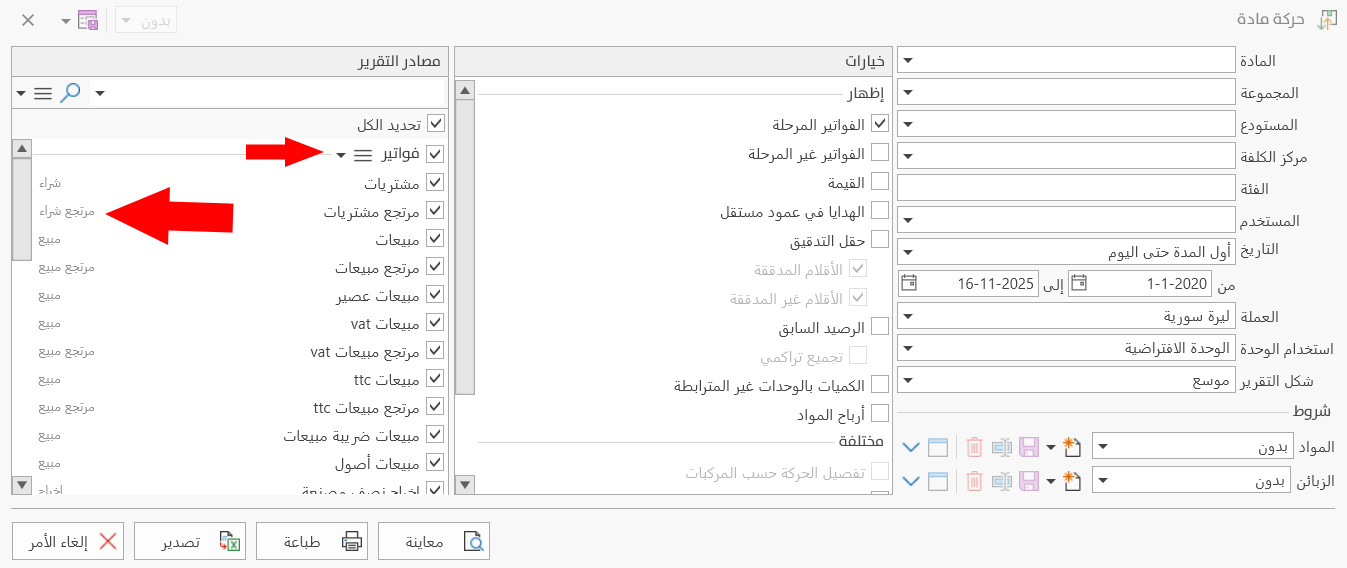The image size is (1347, 568).
Task: Open the المستودع dropdown
Action: click(907, 124)
